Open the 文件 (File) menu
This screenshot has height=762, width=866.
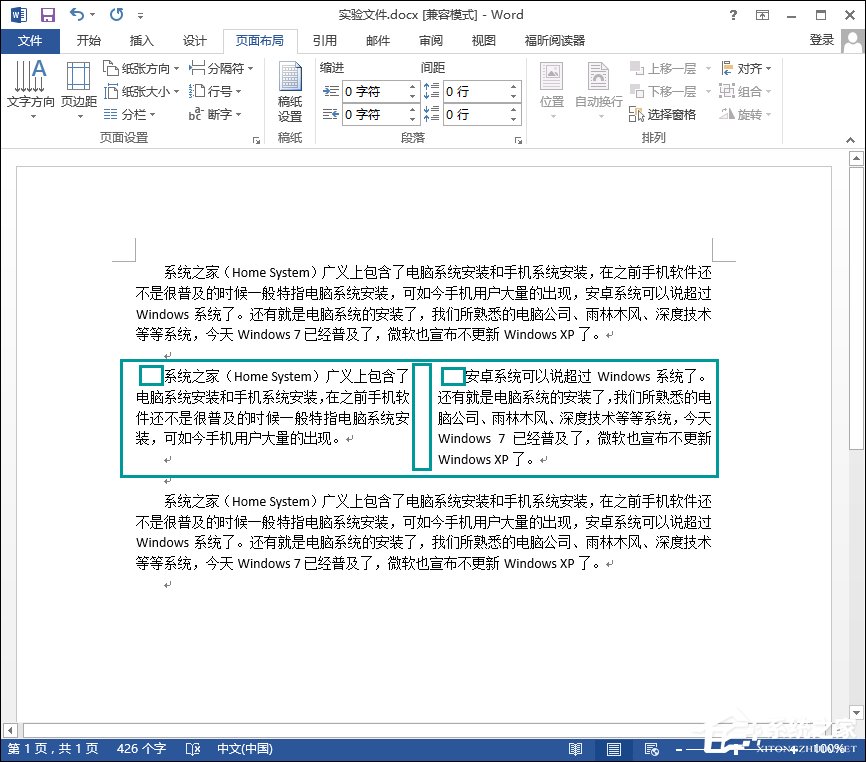[x=31, y=41]
